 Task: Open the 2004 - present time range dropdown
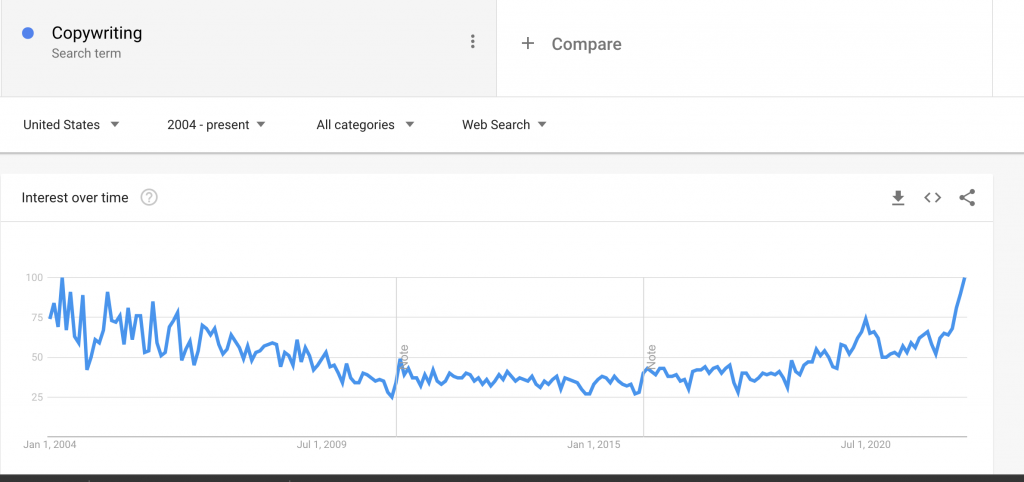(x=216, y=125)
